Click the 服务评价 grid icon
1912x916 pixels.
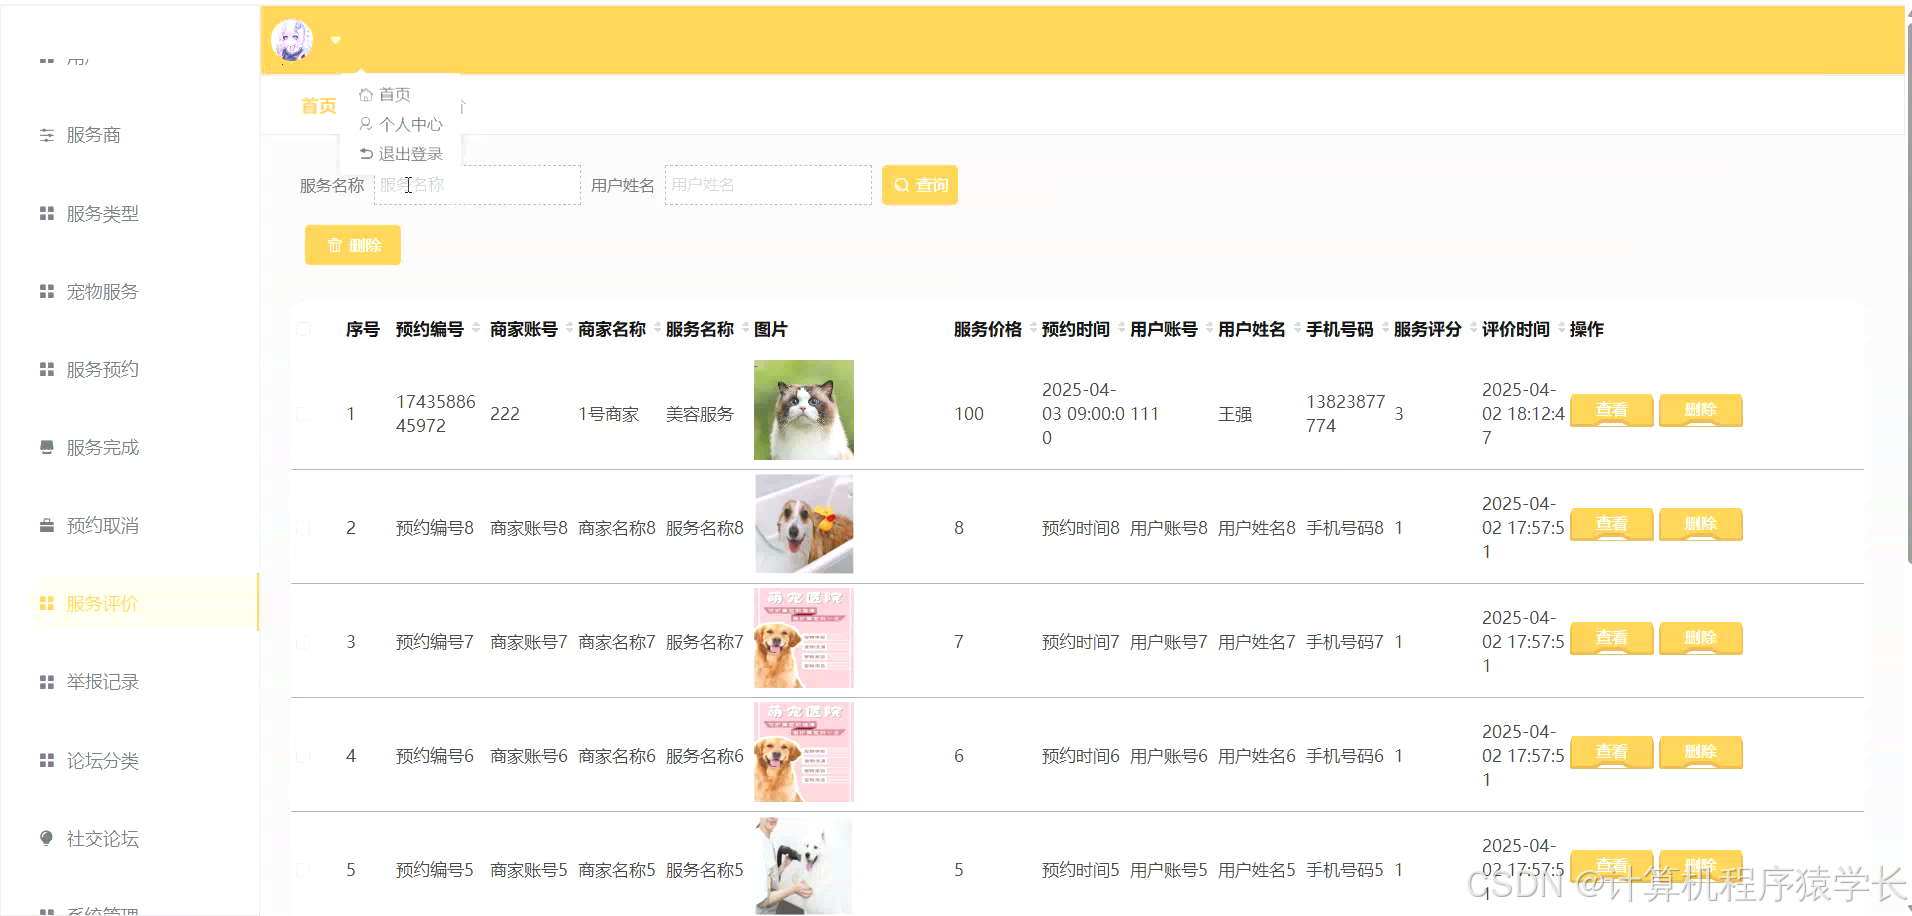point(46,603)
